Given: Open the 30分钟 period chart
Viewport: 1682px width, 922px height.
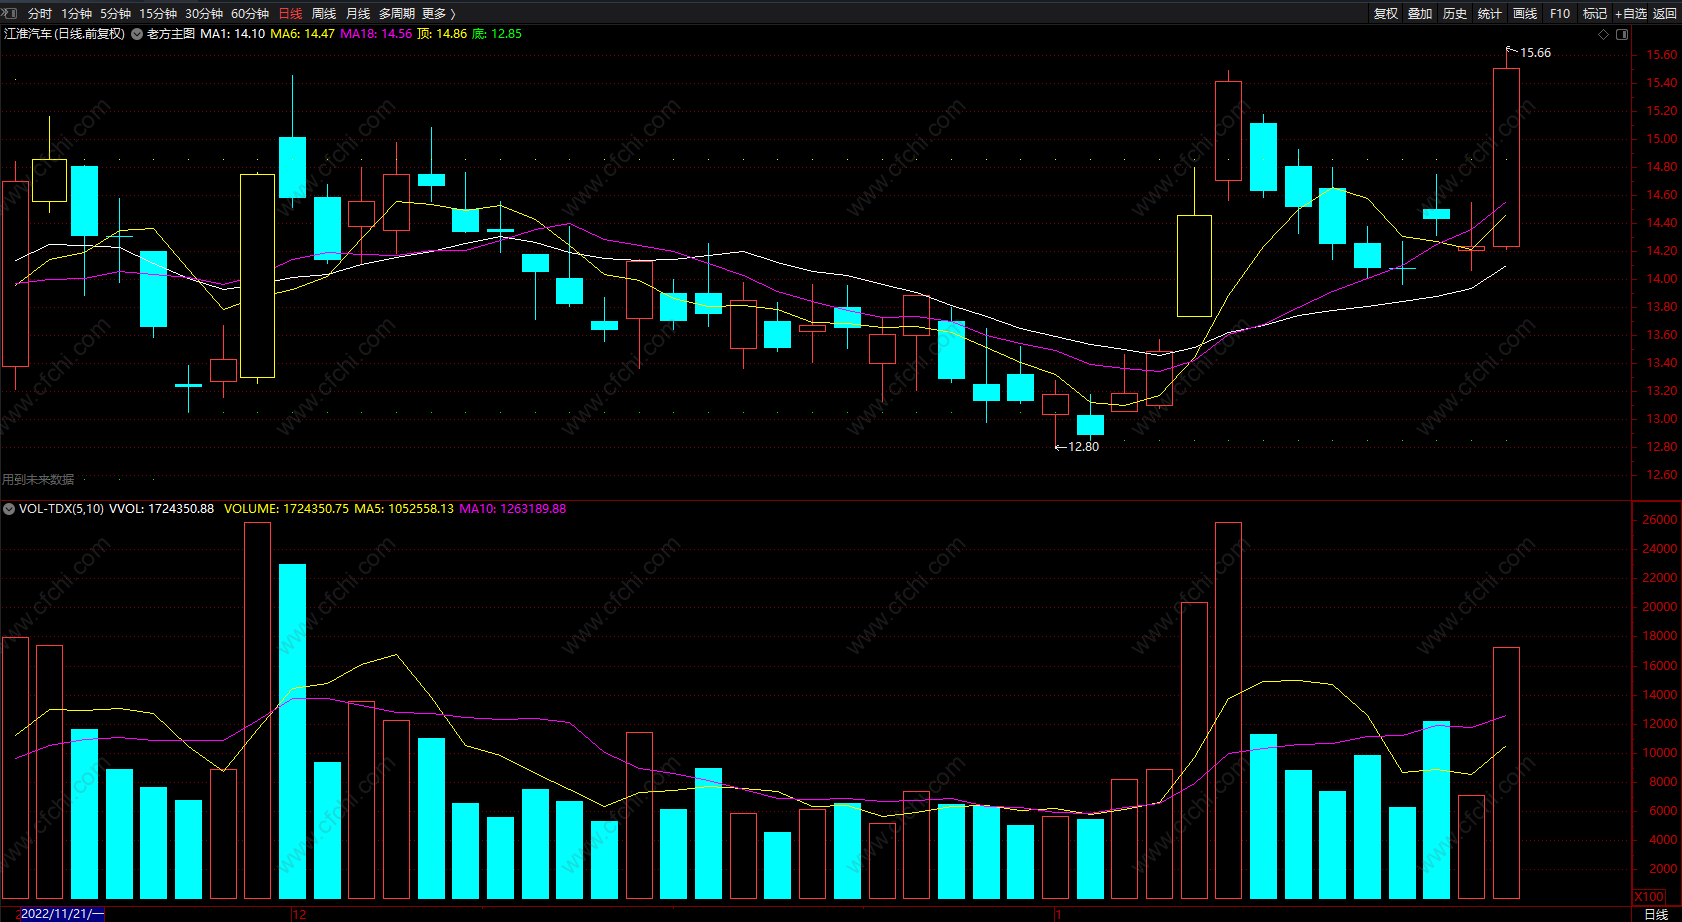Looking at the screenshot, I should click(x=204, y=13).
